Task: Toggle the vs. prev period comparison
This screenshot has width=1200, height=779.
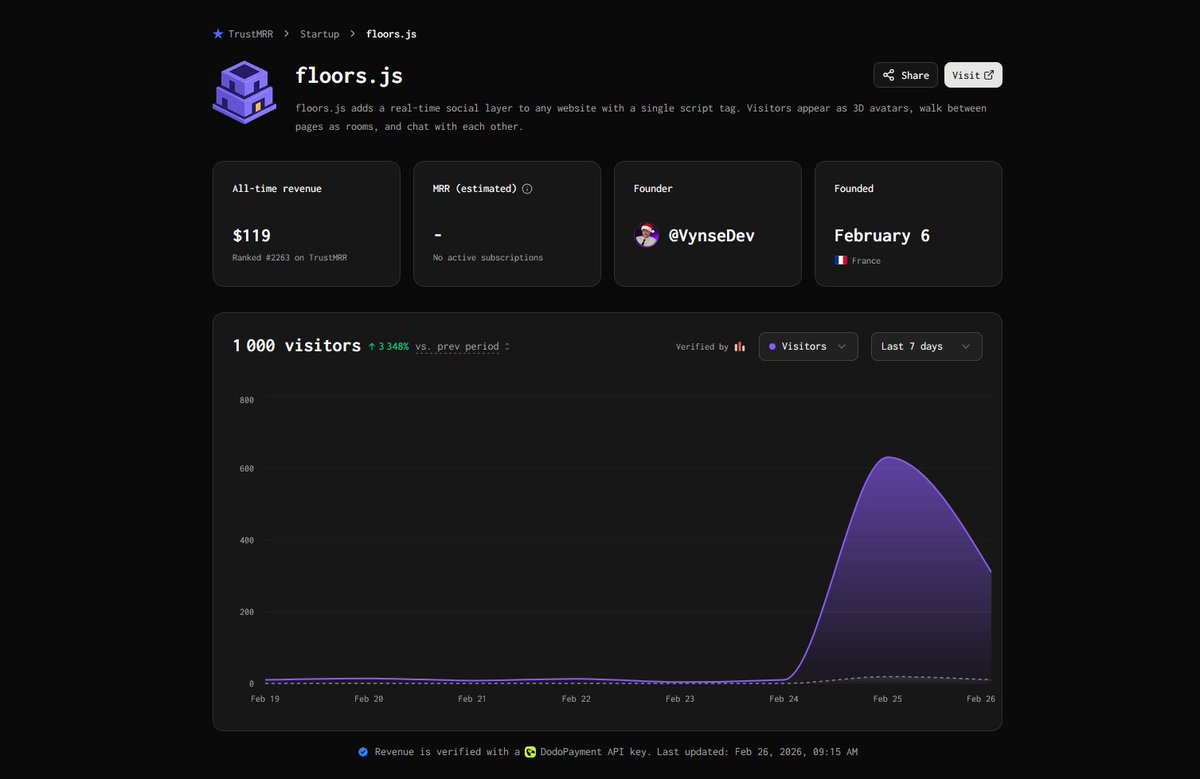Action: coord(455,346)
